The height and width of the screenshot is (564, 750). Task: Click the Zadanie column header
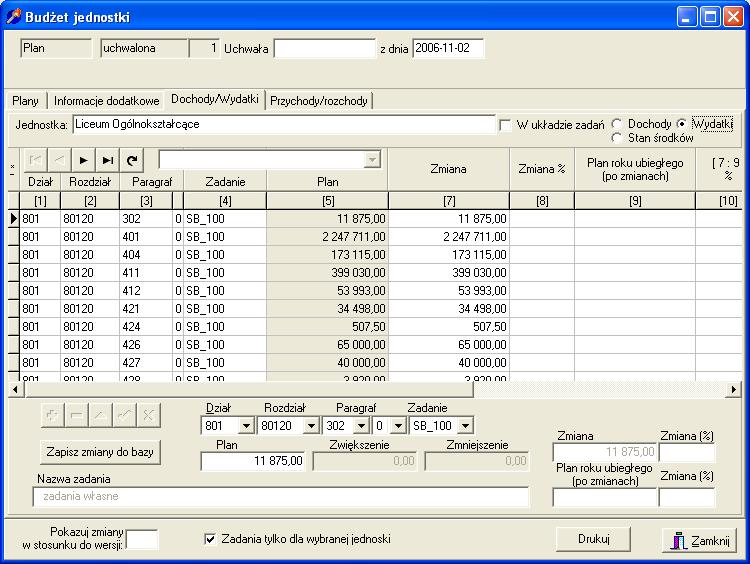coord(225,182)
